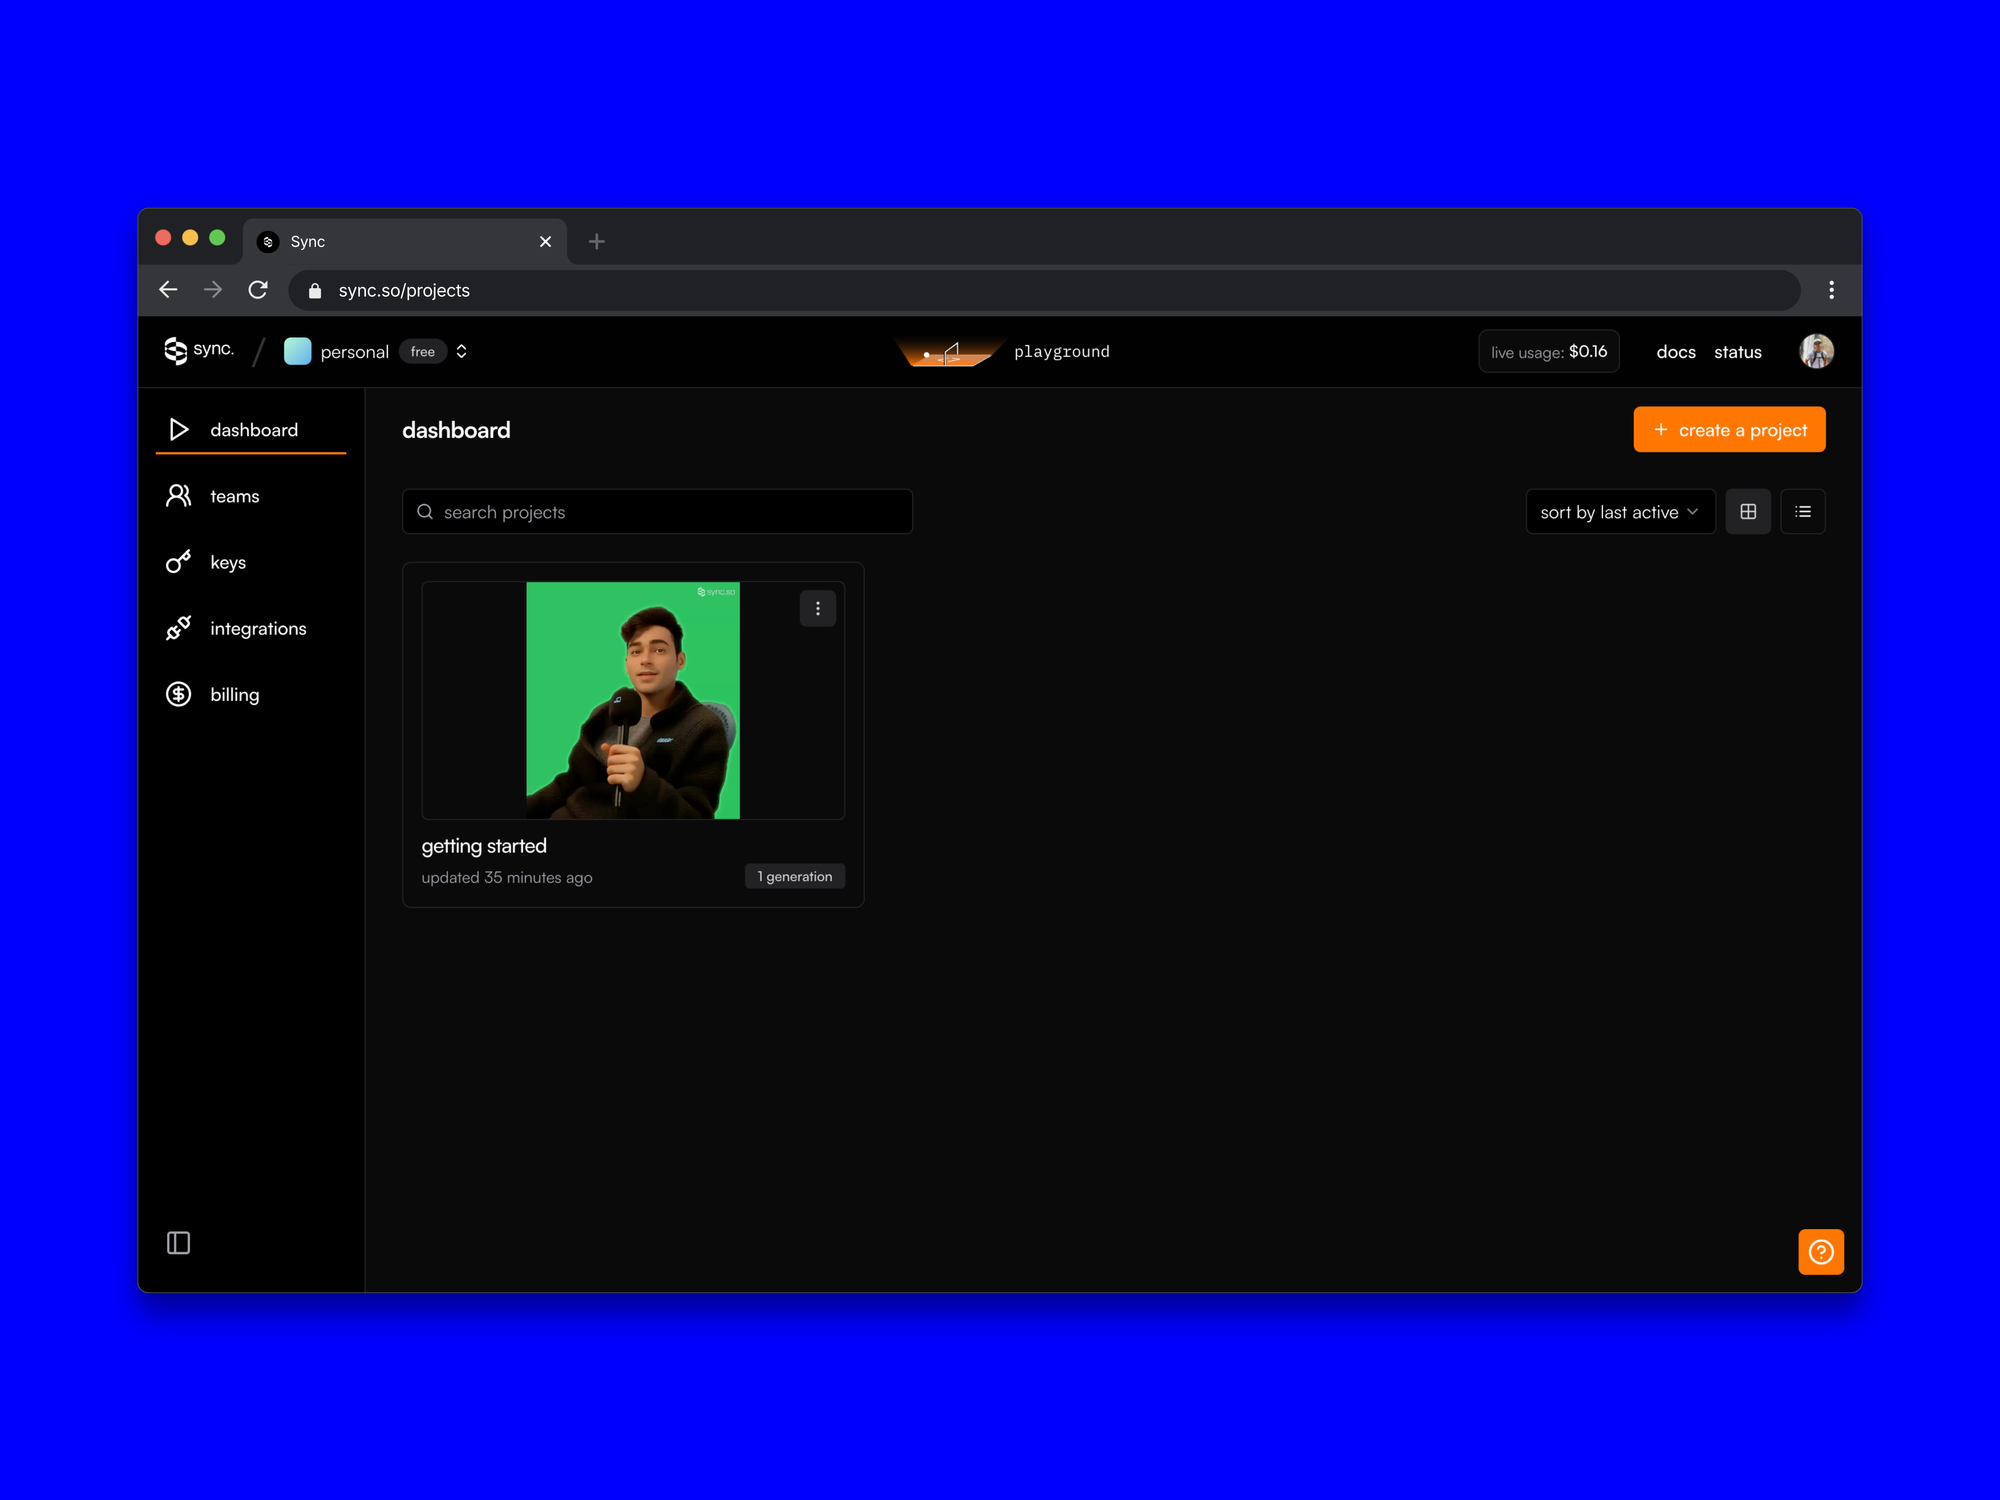Click the list view toggle icon
This screenshot has height=1500, width=2000.
tap(1802, 512)
